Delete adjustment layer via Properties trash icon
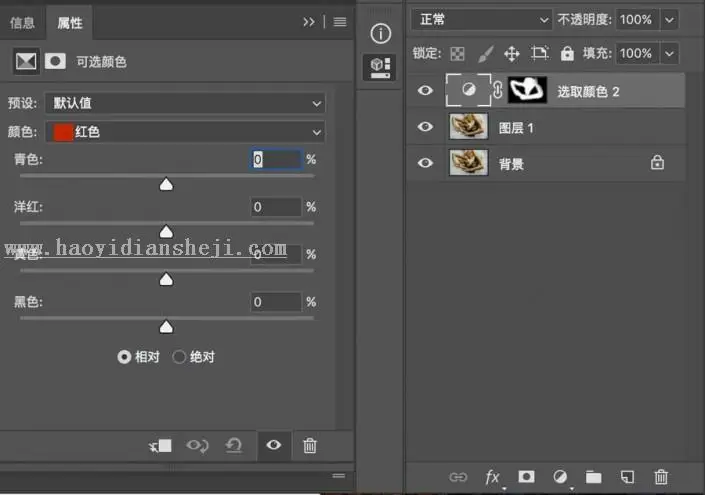The width and height of the screenshot is (705, 495). pos(310,446)
